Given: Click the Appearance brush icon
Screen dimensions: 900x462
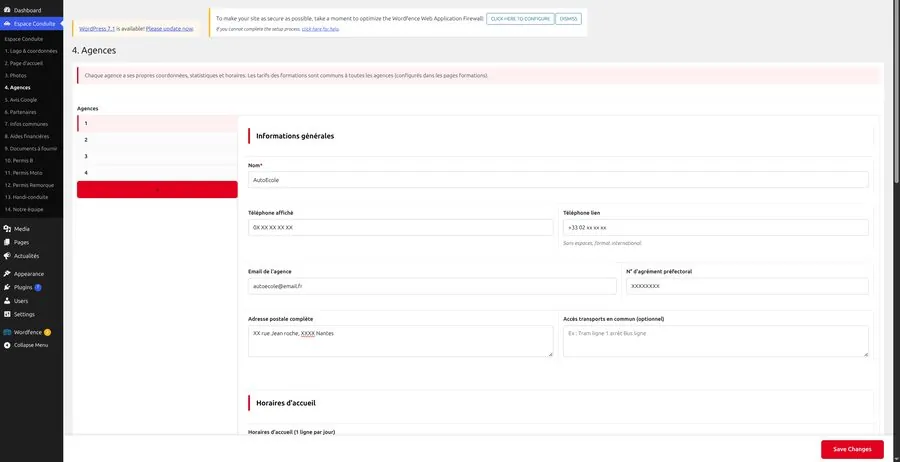Looking at the screenshot, I should pyautogui.click(x=7, y=274).
